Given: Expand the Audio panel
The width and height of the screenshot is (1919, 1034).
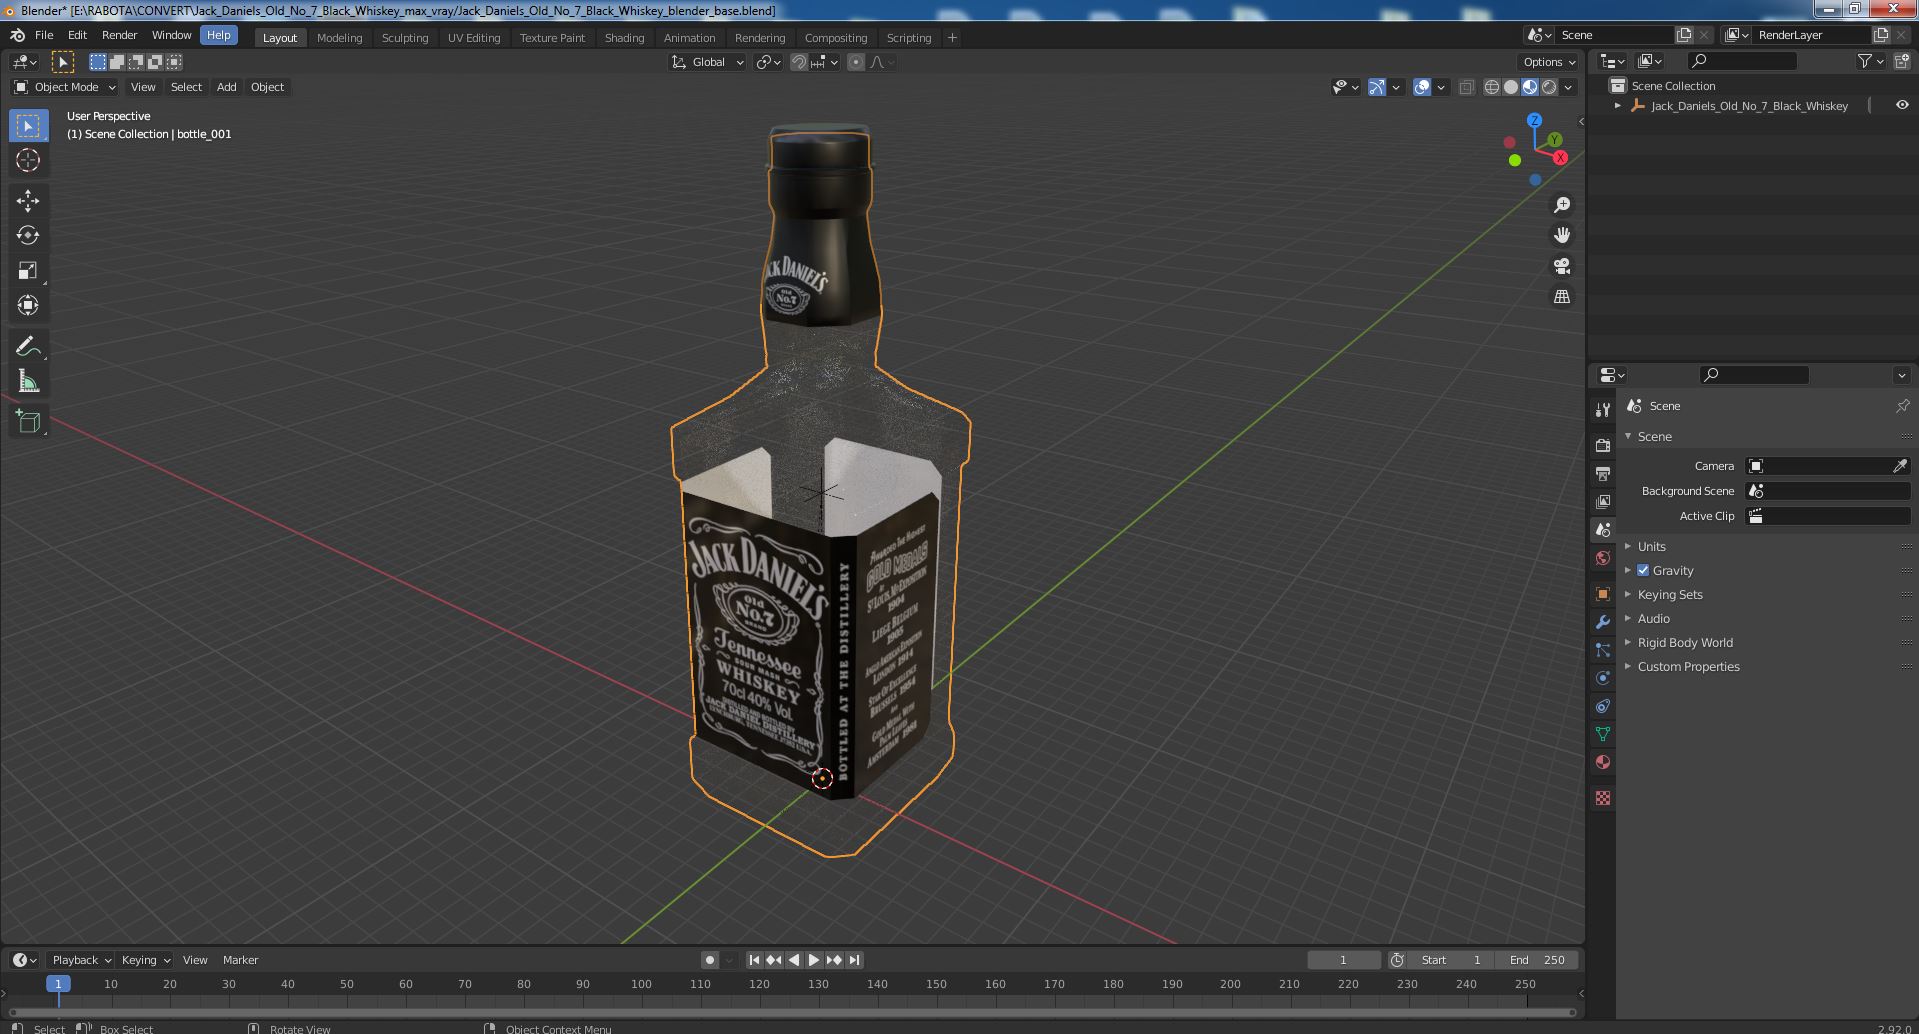Looking at the screenshot, I should click(1653, 618).
